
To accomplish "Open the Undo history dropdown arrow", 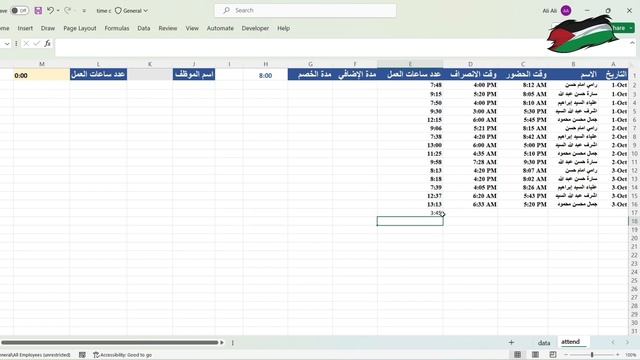I will tap(58, 11).
